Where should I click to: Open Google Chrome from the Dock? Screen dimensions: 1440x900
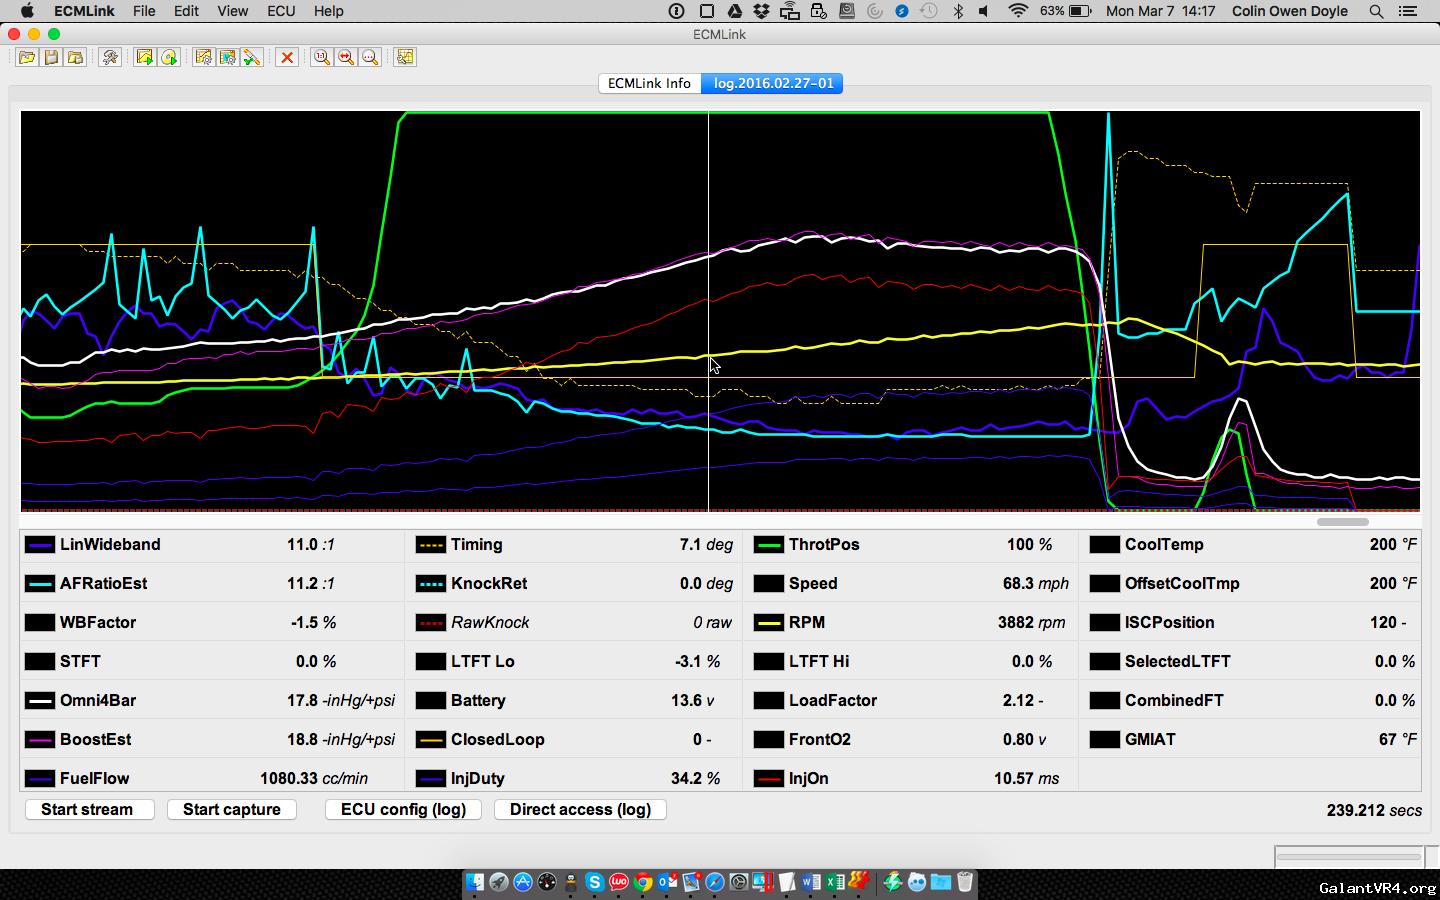[x=643, y=882]
